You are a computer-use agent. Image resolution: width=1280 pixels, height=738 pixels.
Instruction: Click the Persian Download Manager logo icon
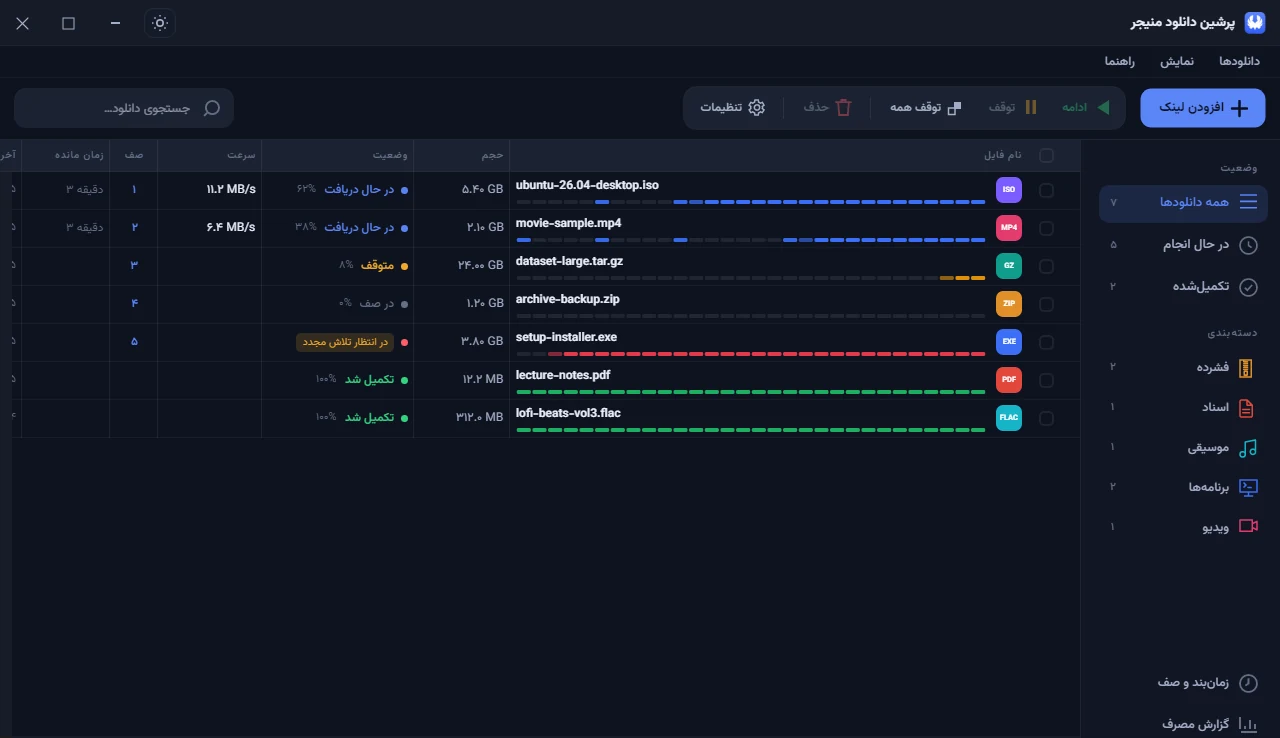click(x=1254, y=22)
